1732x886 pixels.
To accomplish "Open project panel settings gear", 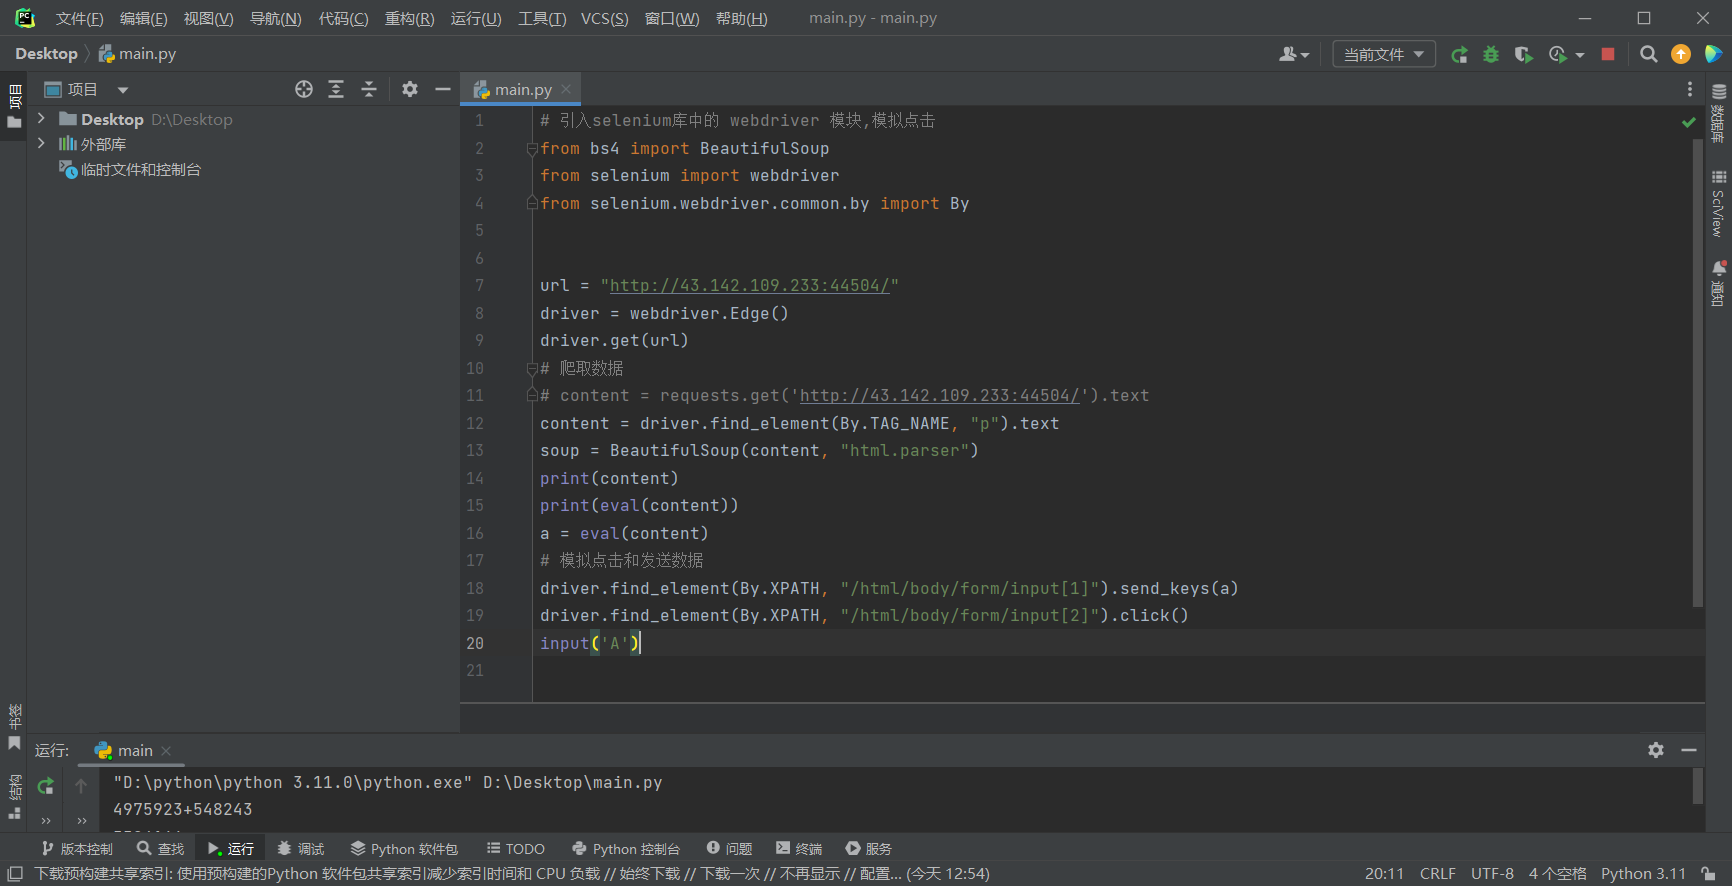I will coord(410,89).
